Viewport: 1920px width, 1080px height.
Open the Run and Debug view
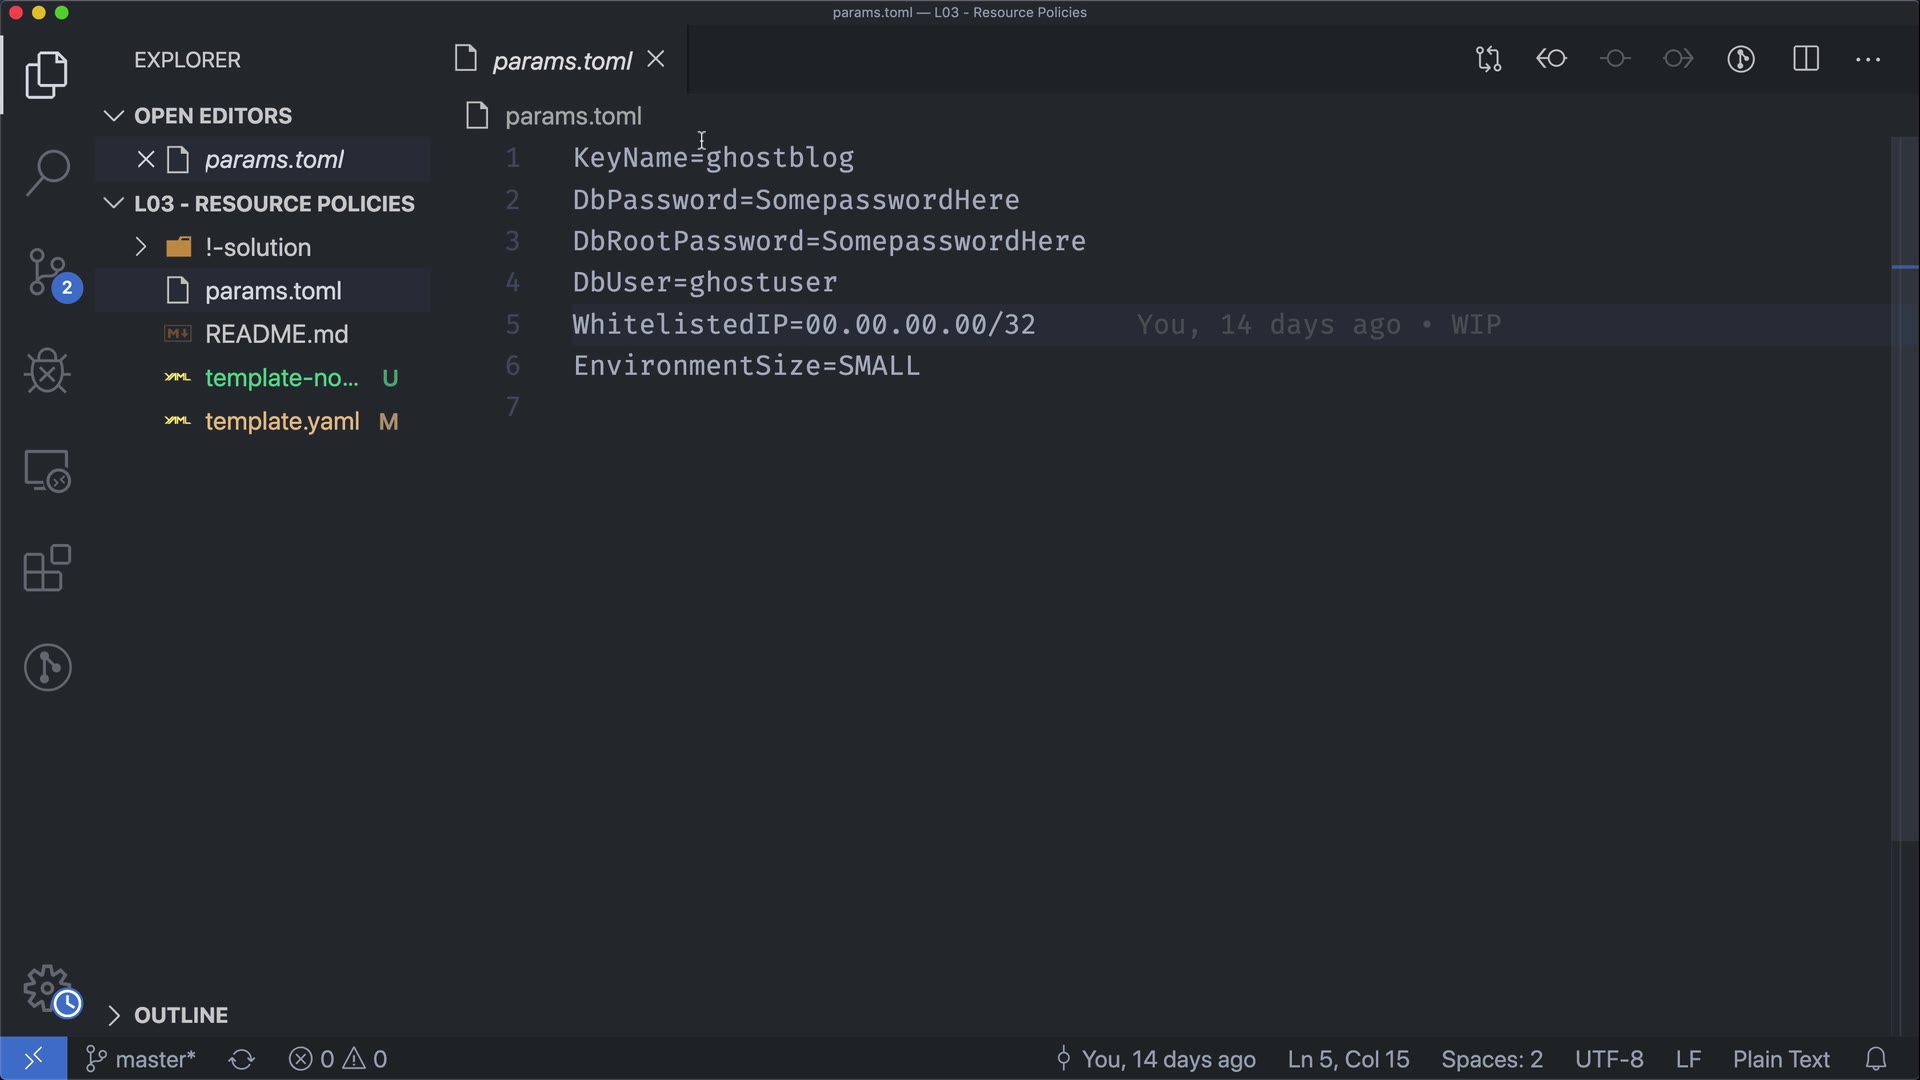pyautogui.click(x=47, y=371)
